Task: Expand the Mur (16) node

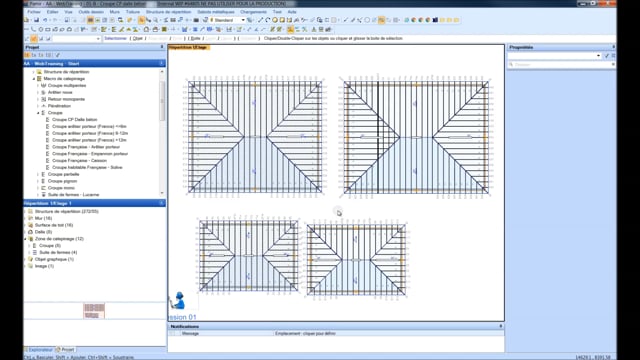Action: point(25,218)
